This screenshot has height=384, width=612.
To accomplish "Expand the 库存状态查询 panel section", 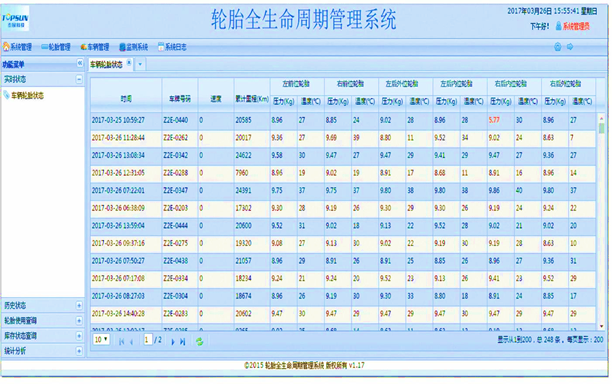I will coord(79,336).
